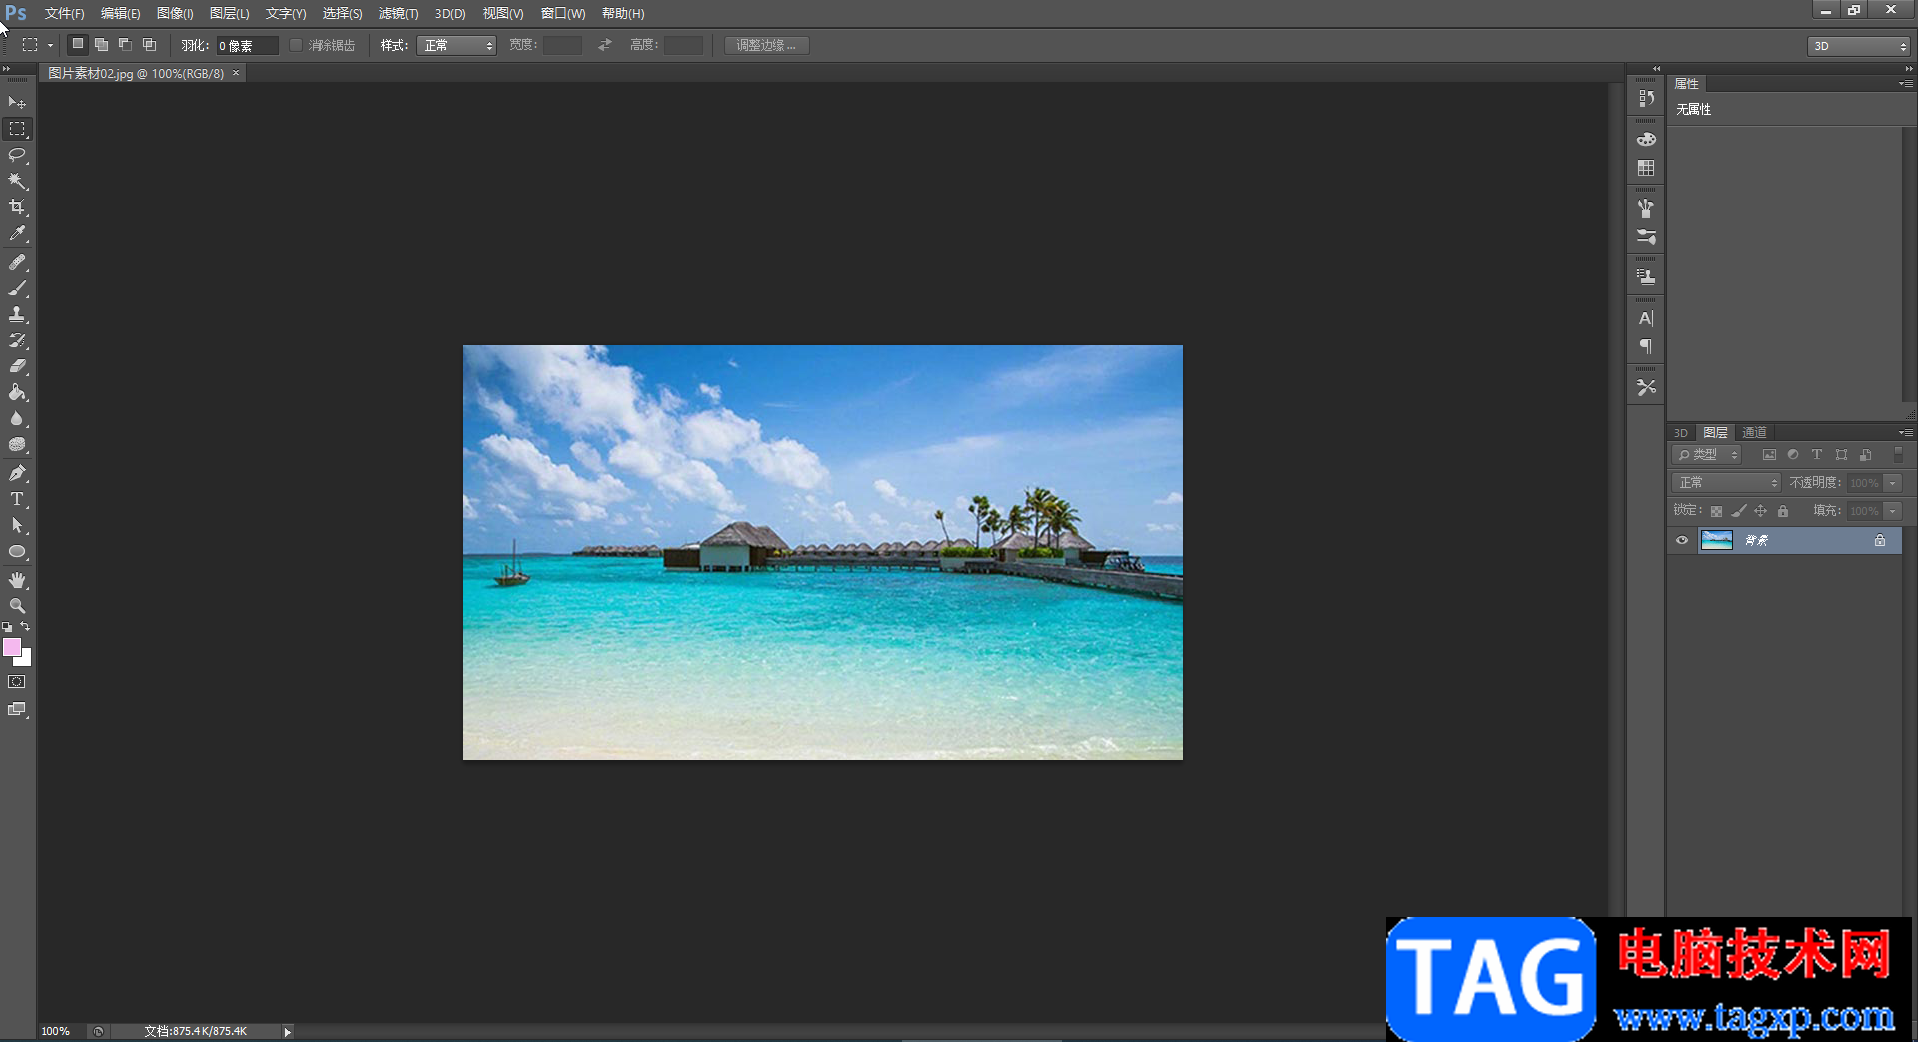Click the 调整边缘 refine edge button
Screen dimensions: 1918x1042
pos(766,45)
